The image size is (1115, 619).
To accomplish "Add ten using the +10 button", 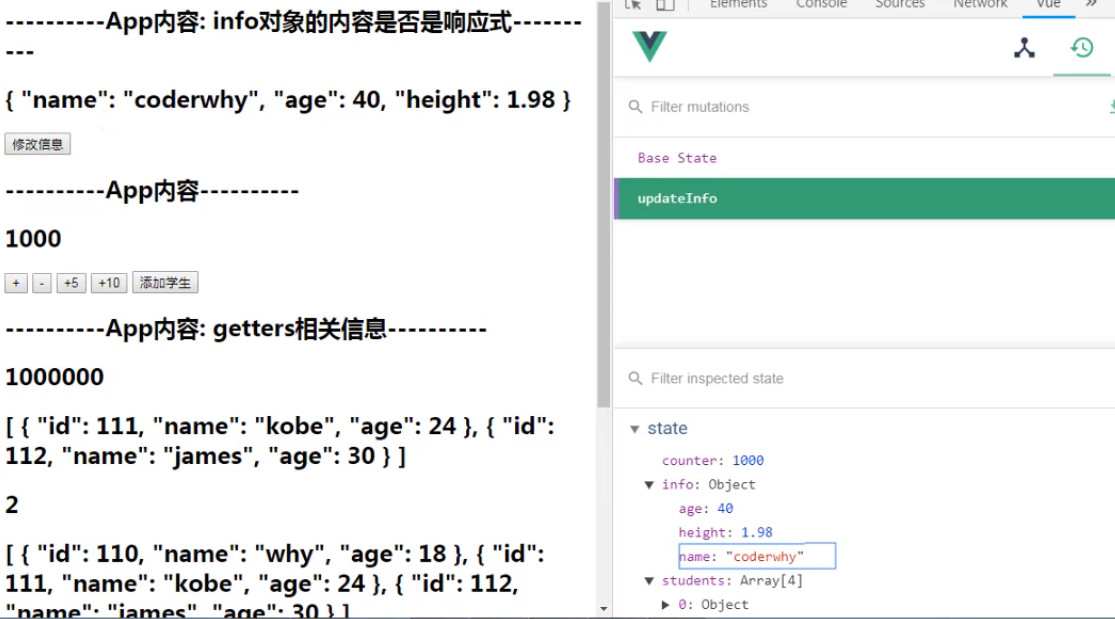I will click(109, 282).
